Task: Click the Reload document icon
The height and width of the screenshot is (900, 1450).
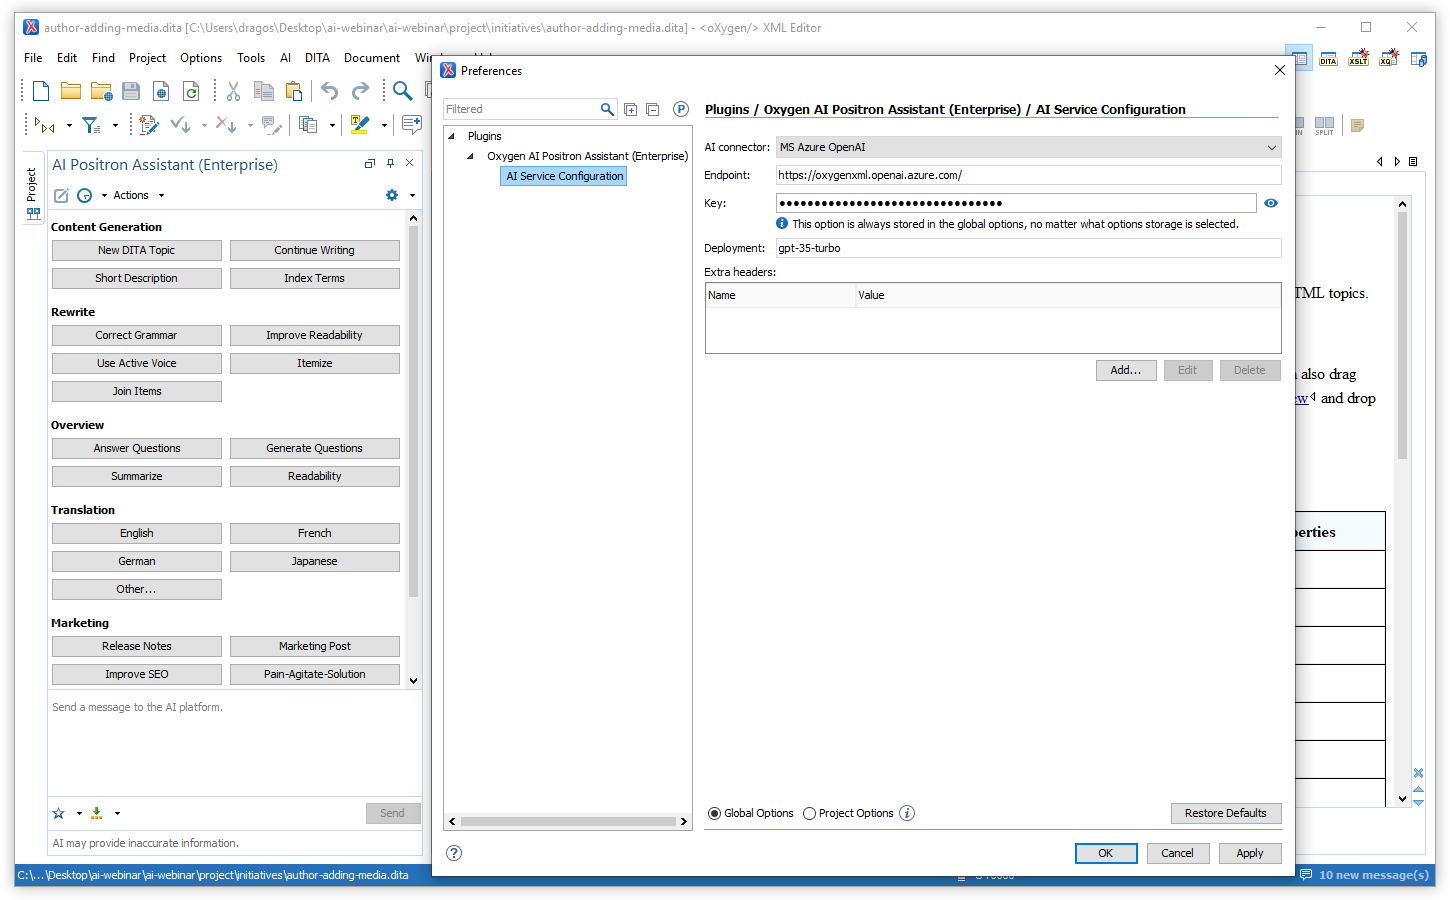Action: coord(191,91)
